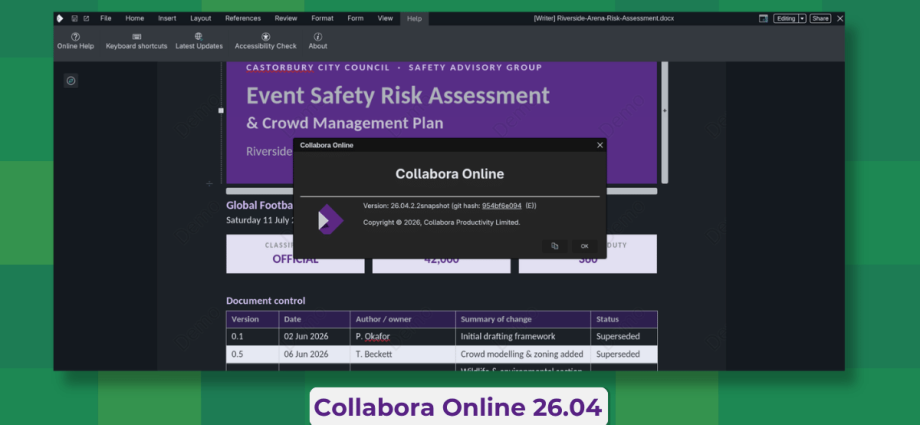Open Online Help
Image resolution: width=920 pixels, height=425 pixels.
75,41
